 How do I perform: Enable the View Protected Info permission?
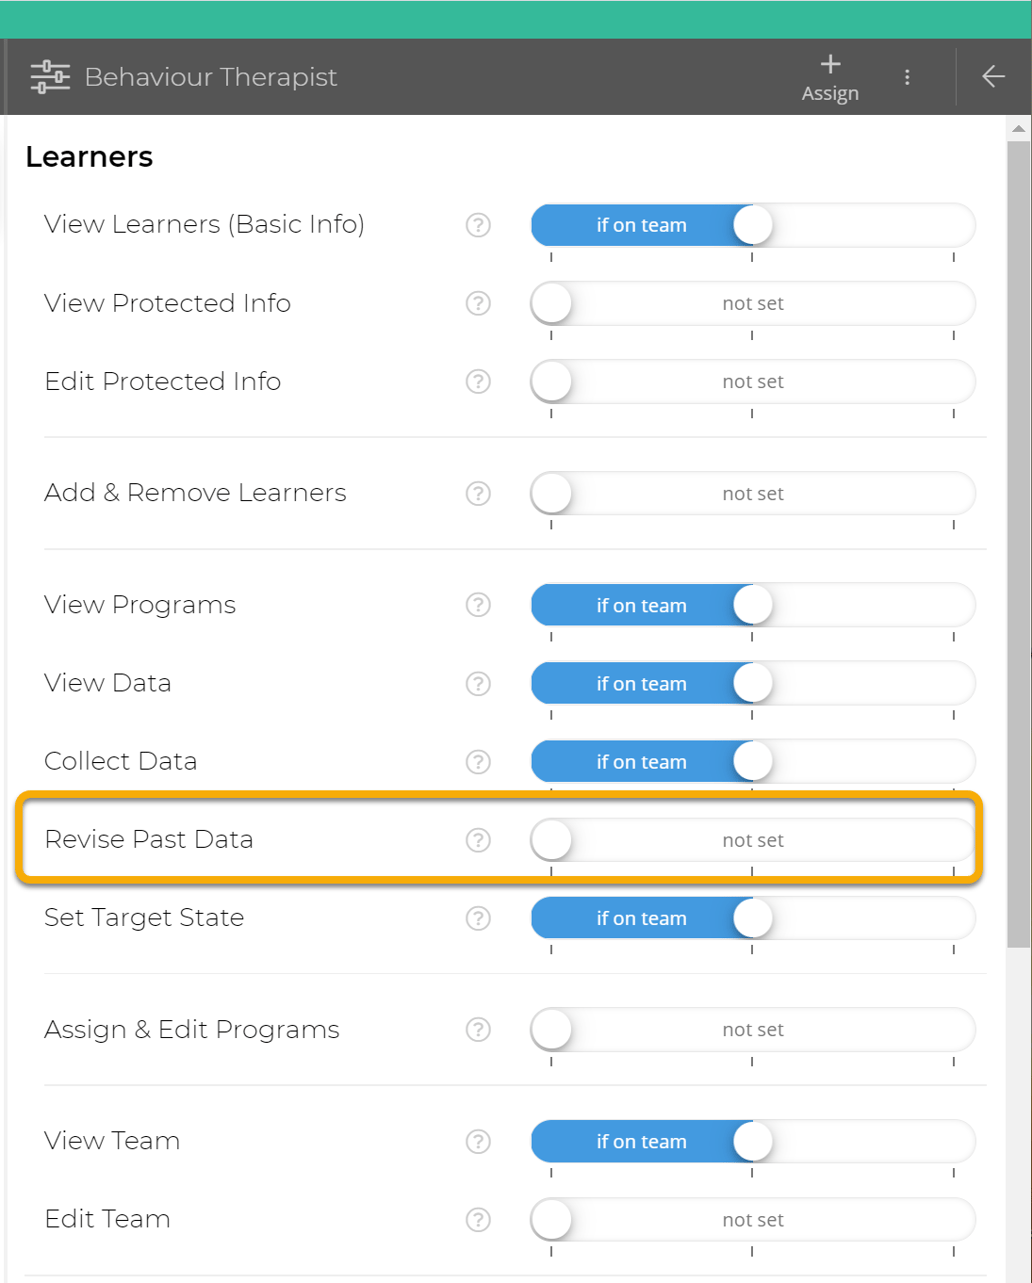point(753,303)
